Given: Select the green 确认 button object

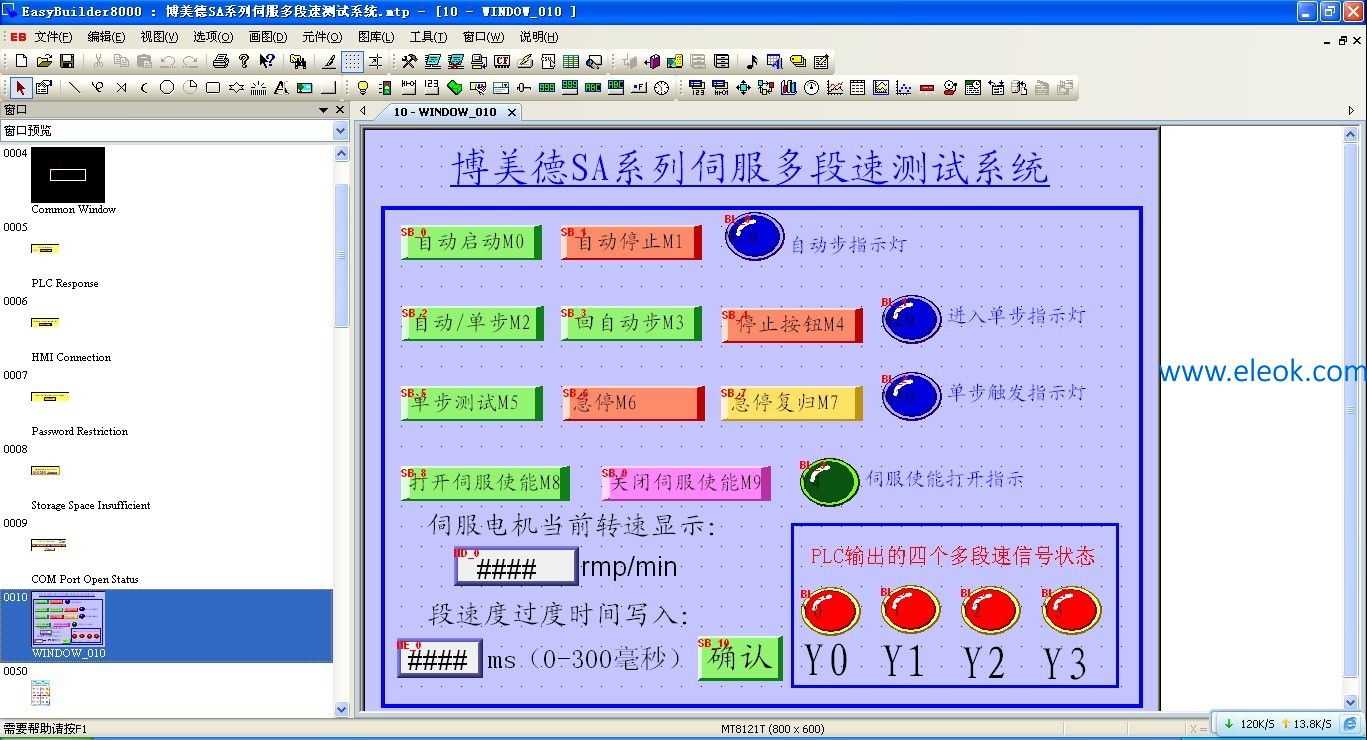Looking at the screenshot, I should [740, 658].
